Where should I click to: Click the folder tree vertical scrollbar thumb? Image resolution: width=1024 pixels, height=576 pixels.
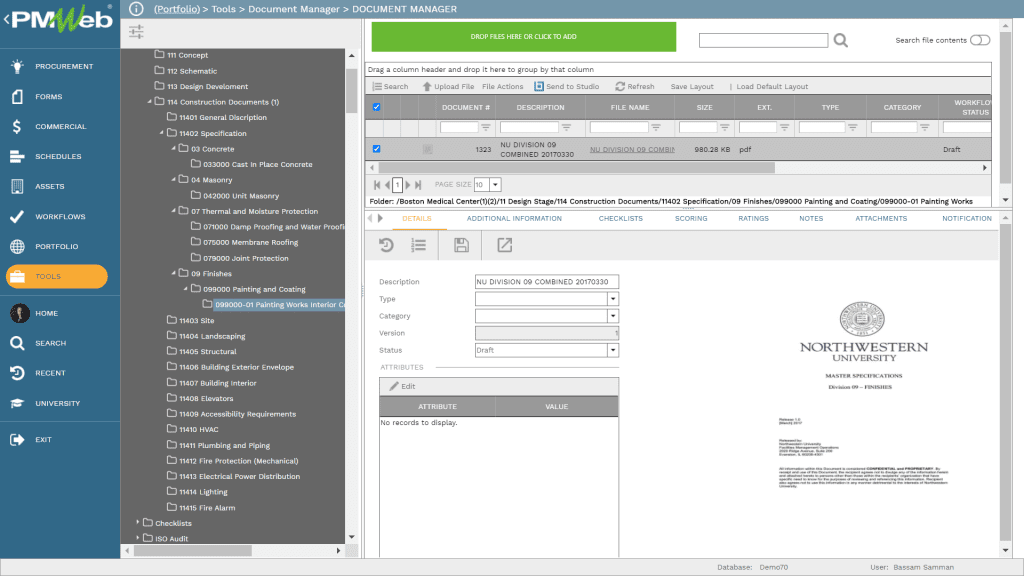point(351,90)
